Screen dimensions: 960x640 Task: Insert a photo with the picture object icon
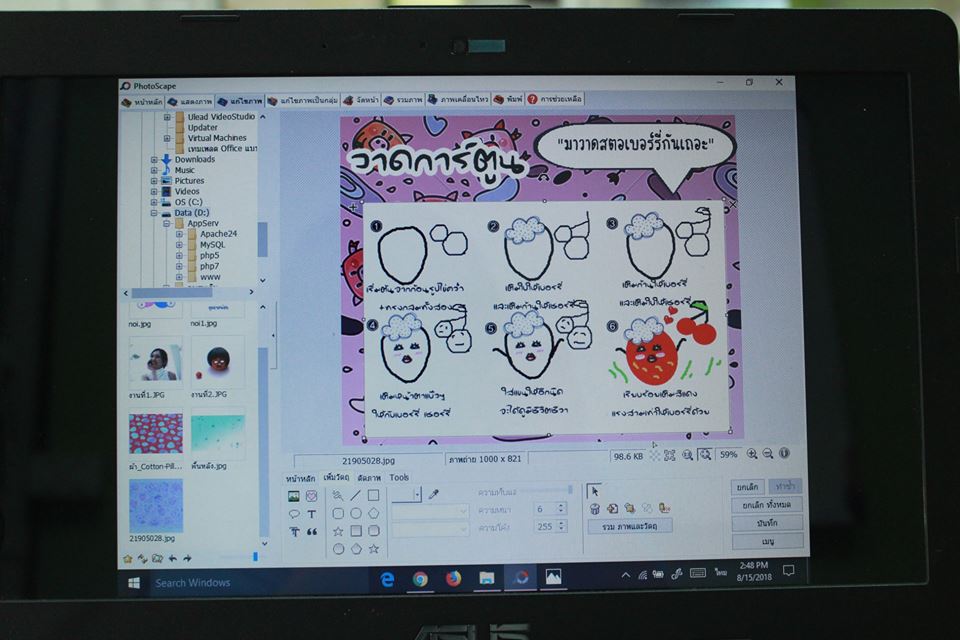click(x=294, y=496)
